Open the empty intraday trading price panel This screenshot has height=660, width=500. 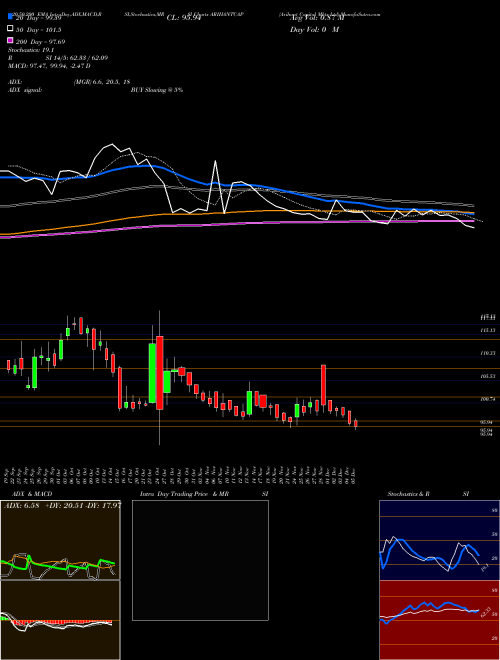tap(200, 560)
